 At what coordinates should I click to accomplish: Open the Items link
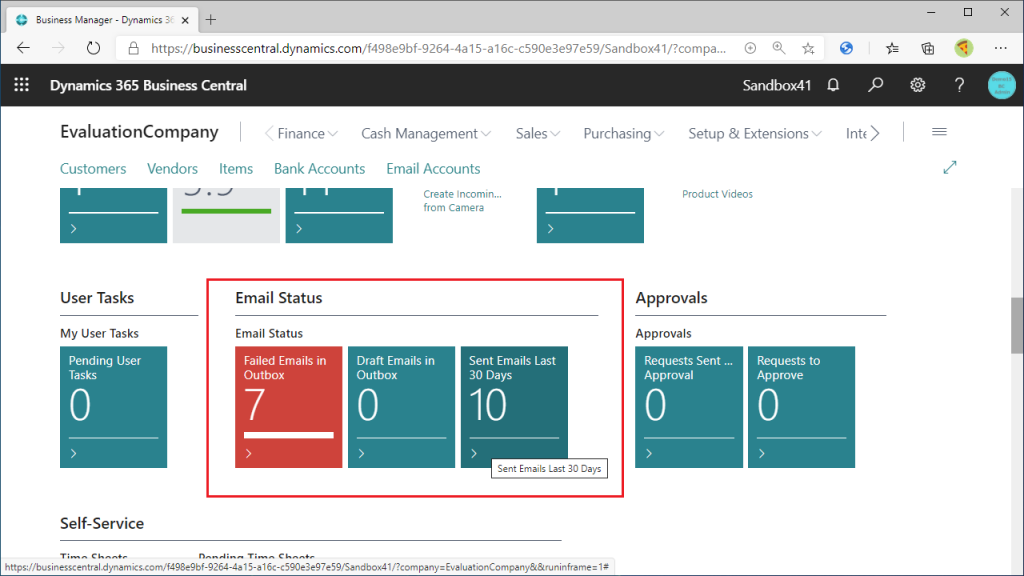point(236,168)
